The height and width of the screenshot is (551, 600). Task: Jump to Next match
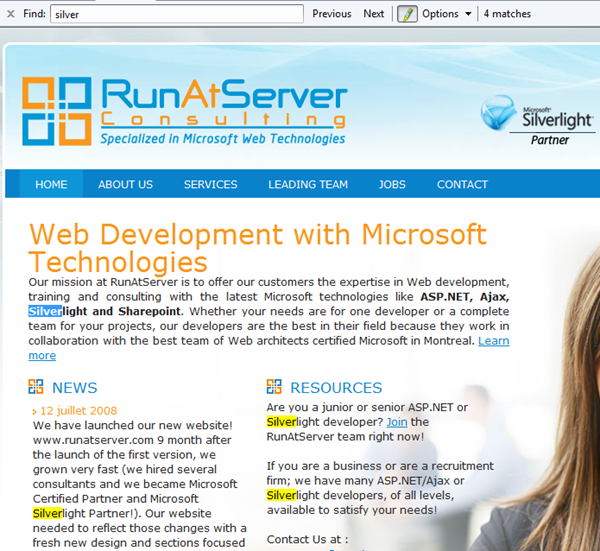[x=373, y=14]
